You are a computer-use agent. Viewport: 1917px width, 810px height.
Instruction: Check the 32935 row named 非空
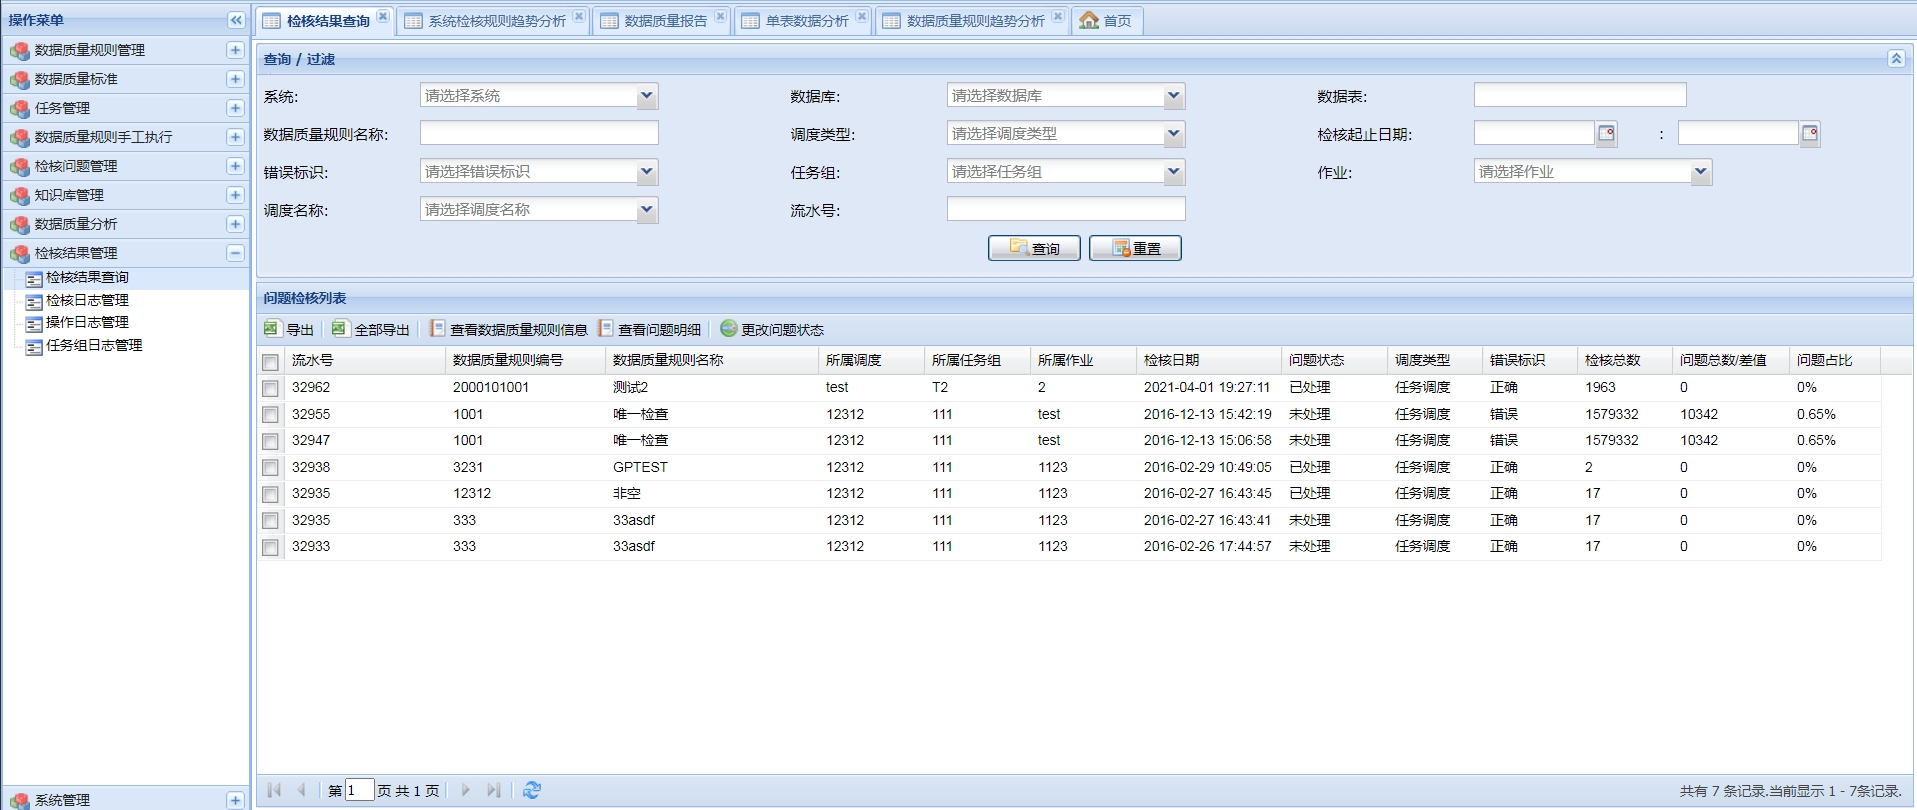[x=270, y=494]
